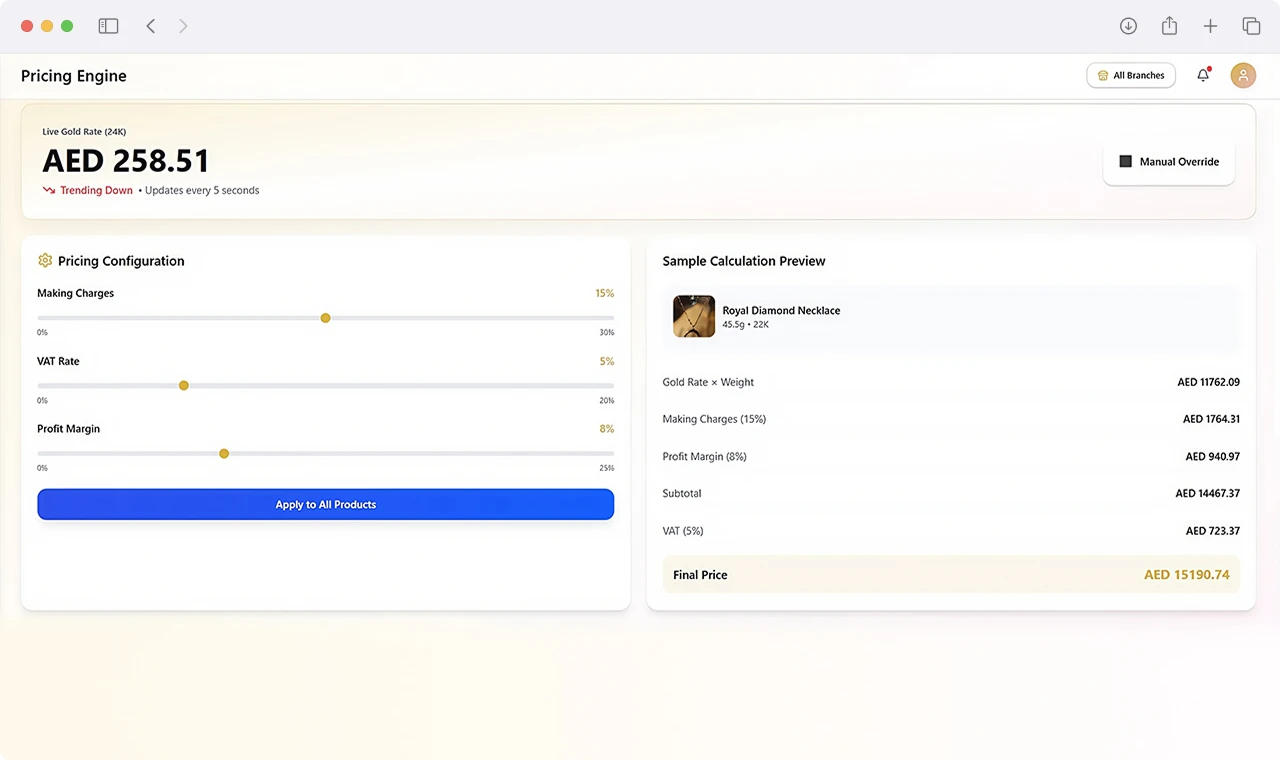Open a new tab with plus icon
Viewport: 1280px width, 760px height.
click(1210, 26)
